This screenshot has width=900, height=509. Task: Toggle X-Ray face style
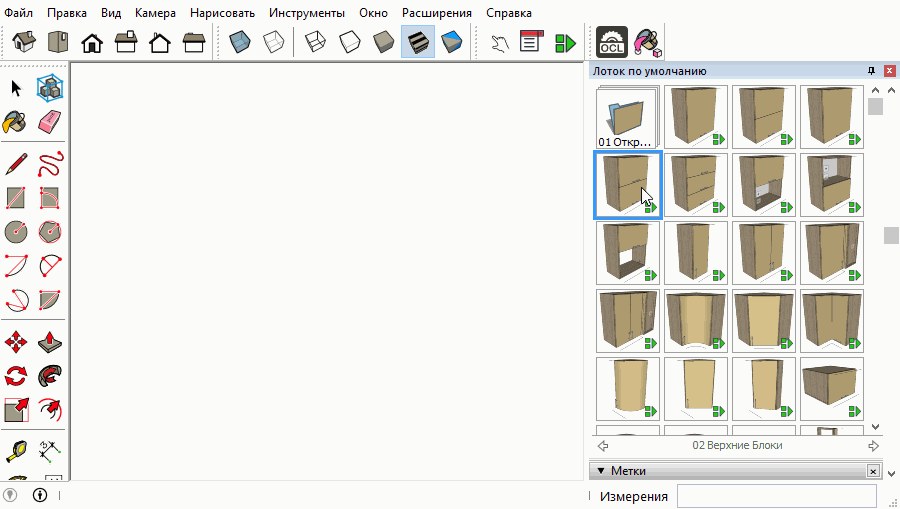pyautogui.click(x=240, y=42)
